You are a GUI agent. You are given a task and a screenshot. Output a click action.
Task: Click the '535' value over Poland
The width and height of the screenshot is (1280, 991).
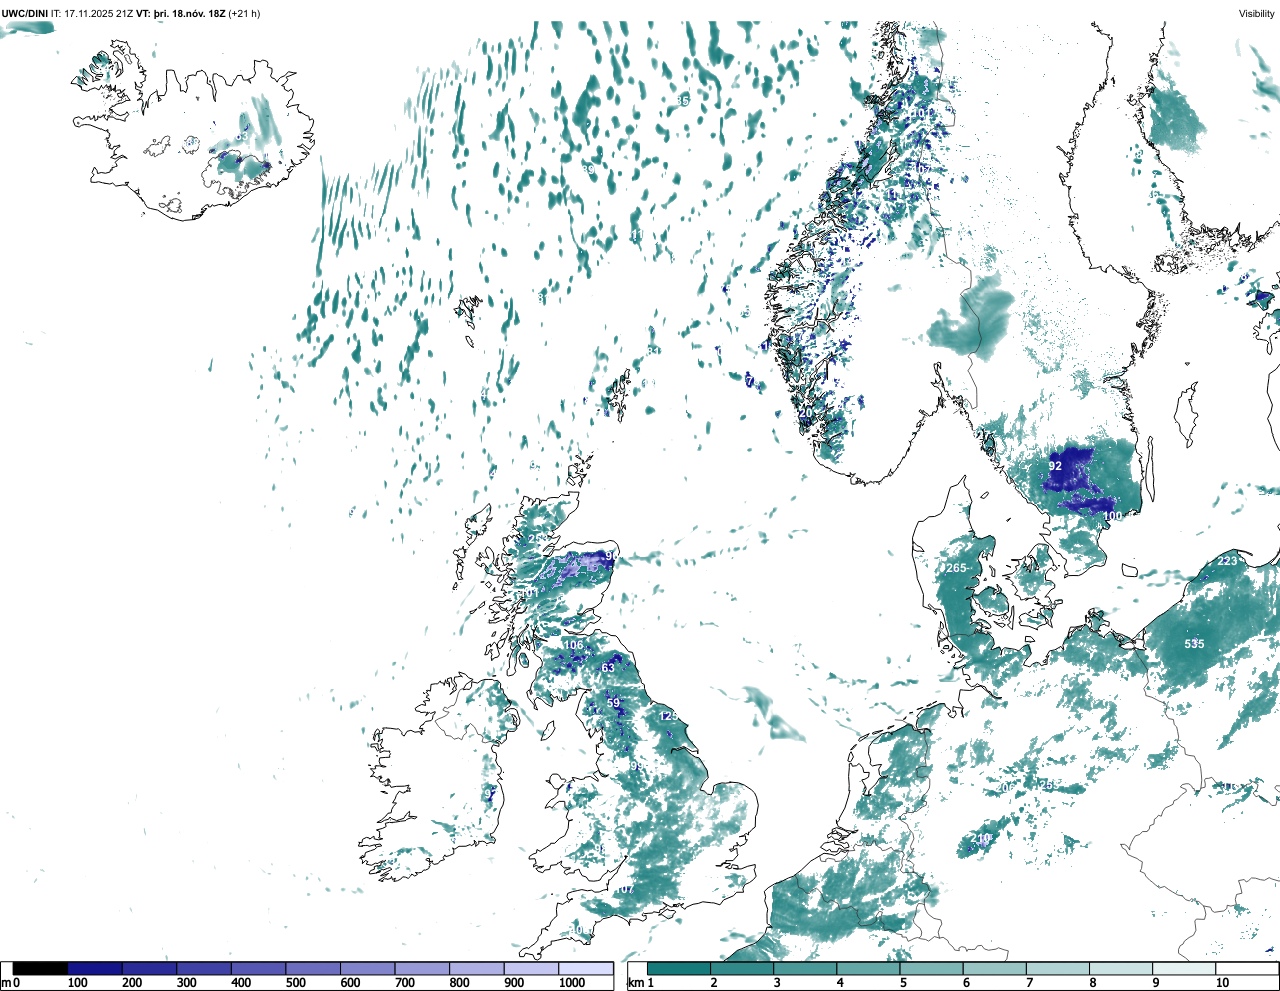click(1194, 644)
